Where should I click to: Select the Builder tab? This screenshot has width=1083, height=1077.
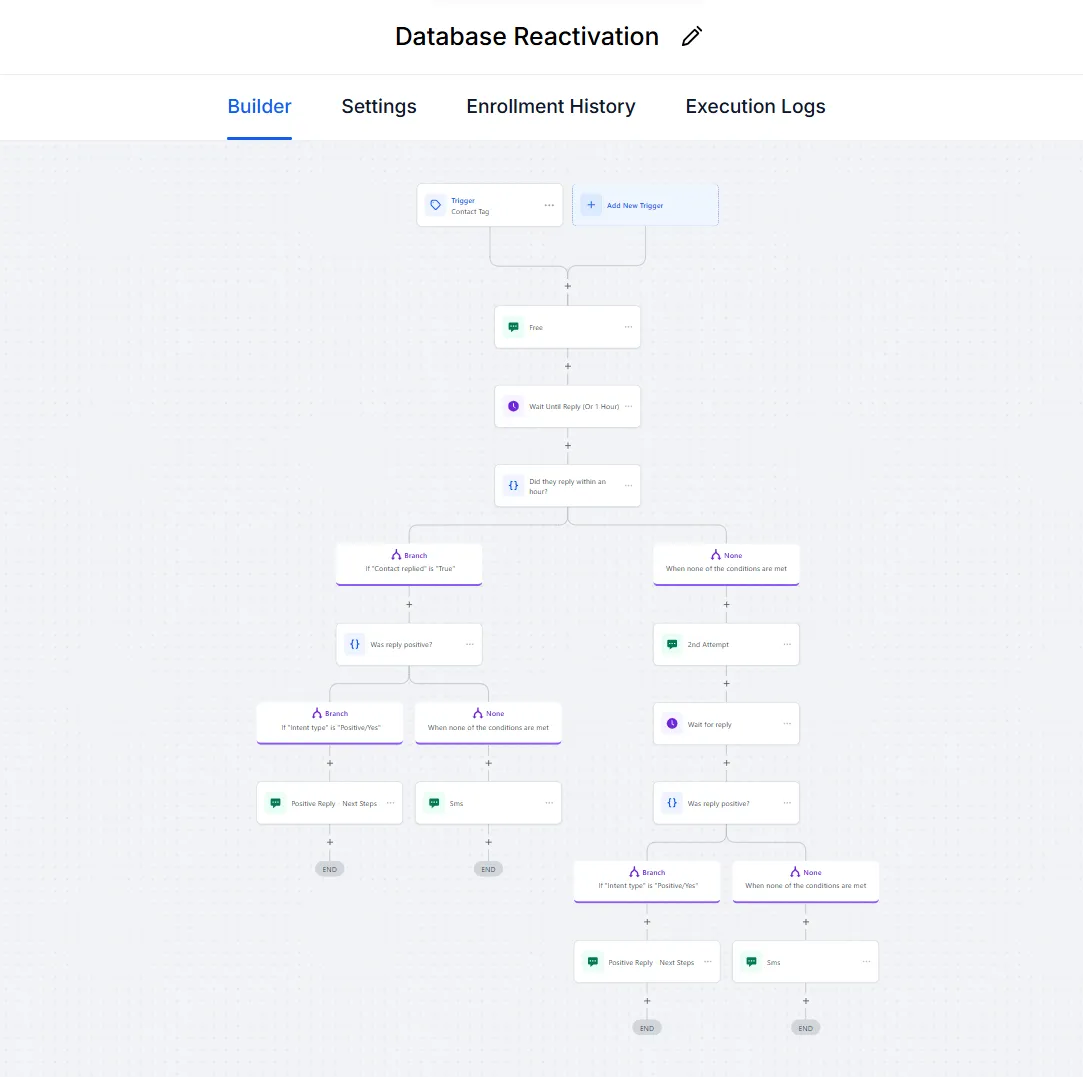coord(259,107)
